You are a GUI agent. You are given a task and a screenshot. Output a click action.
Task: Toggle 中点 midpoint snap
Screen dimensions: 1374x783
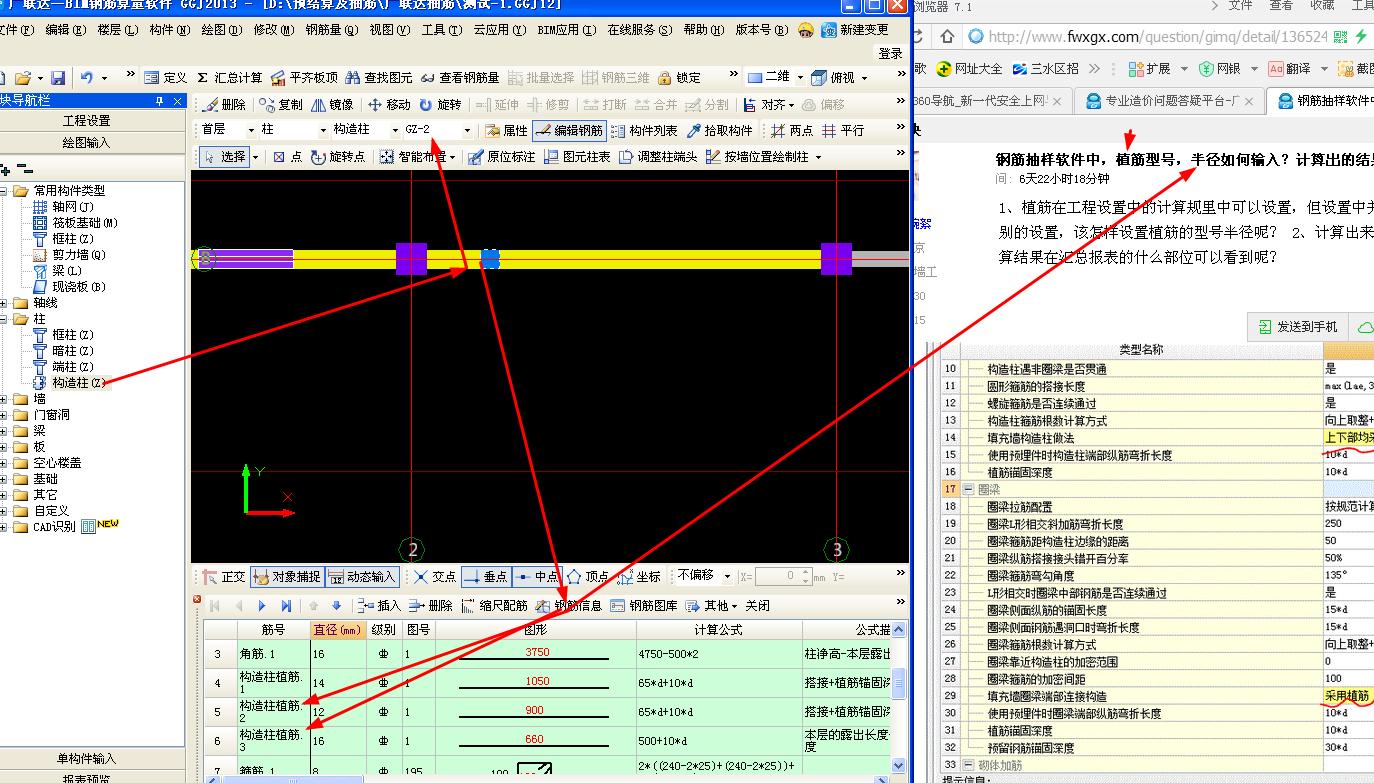pos(536,576)
